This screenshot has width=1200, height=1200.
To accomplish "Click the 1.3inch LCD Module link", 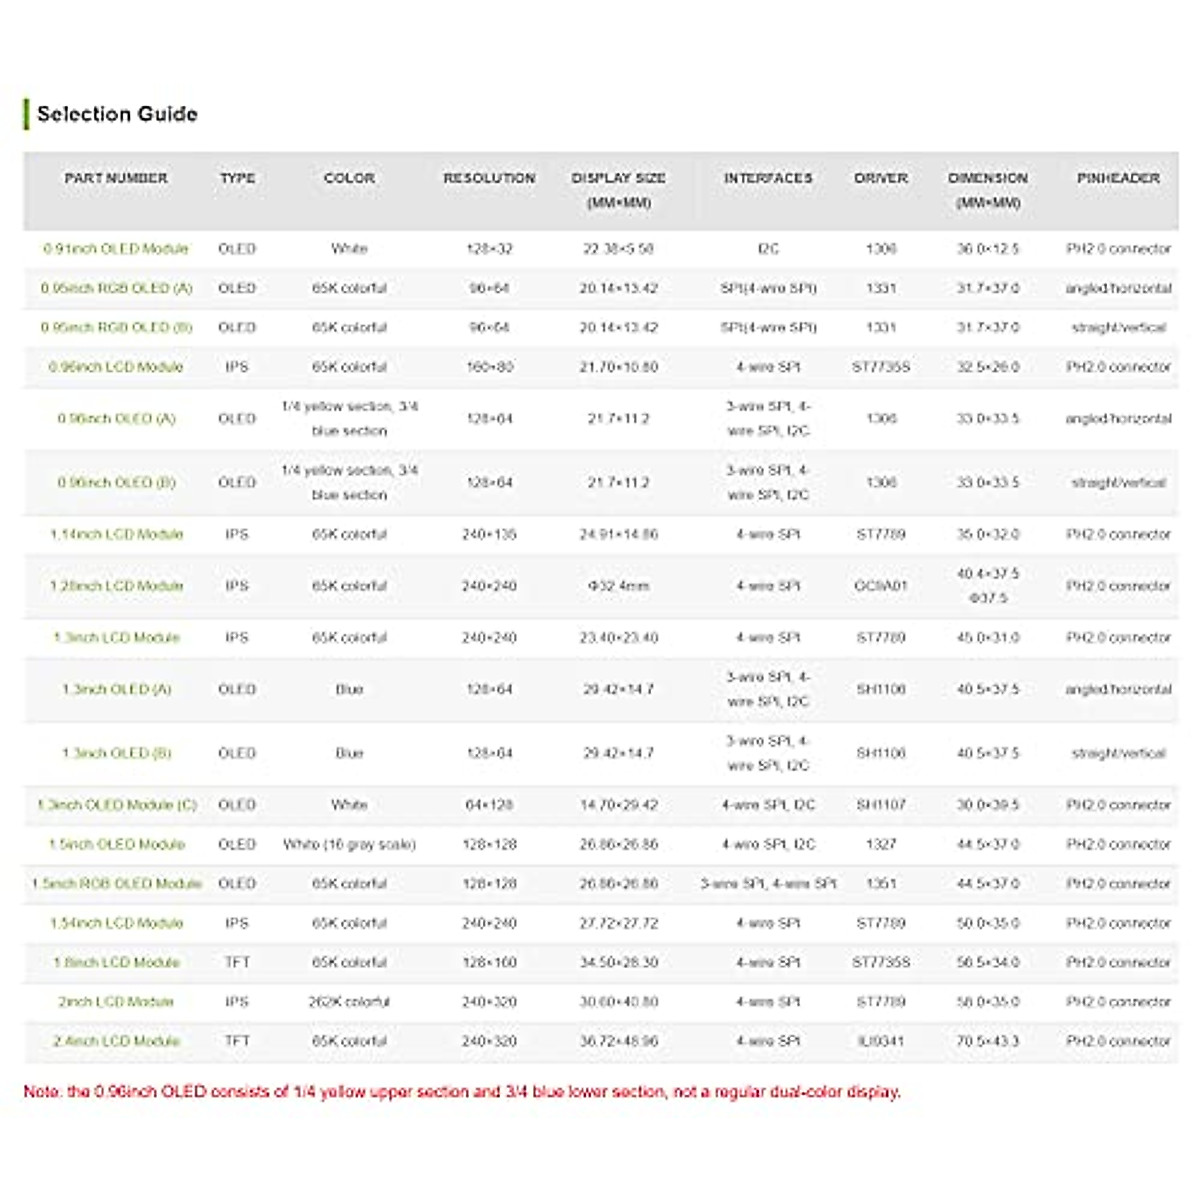I will [116, 638].
